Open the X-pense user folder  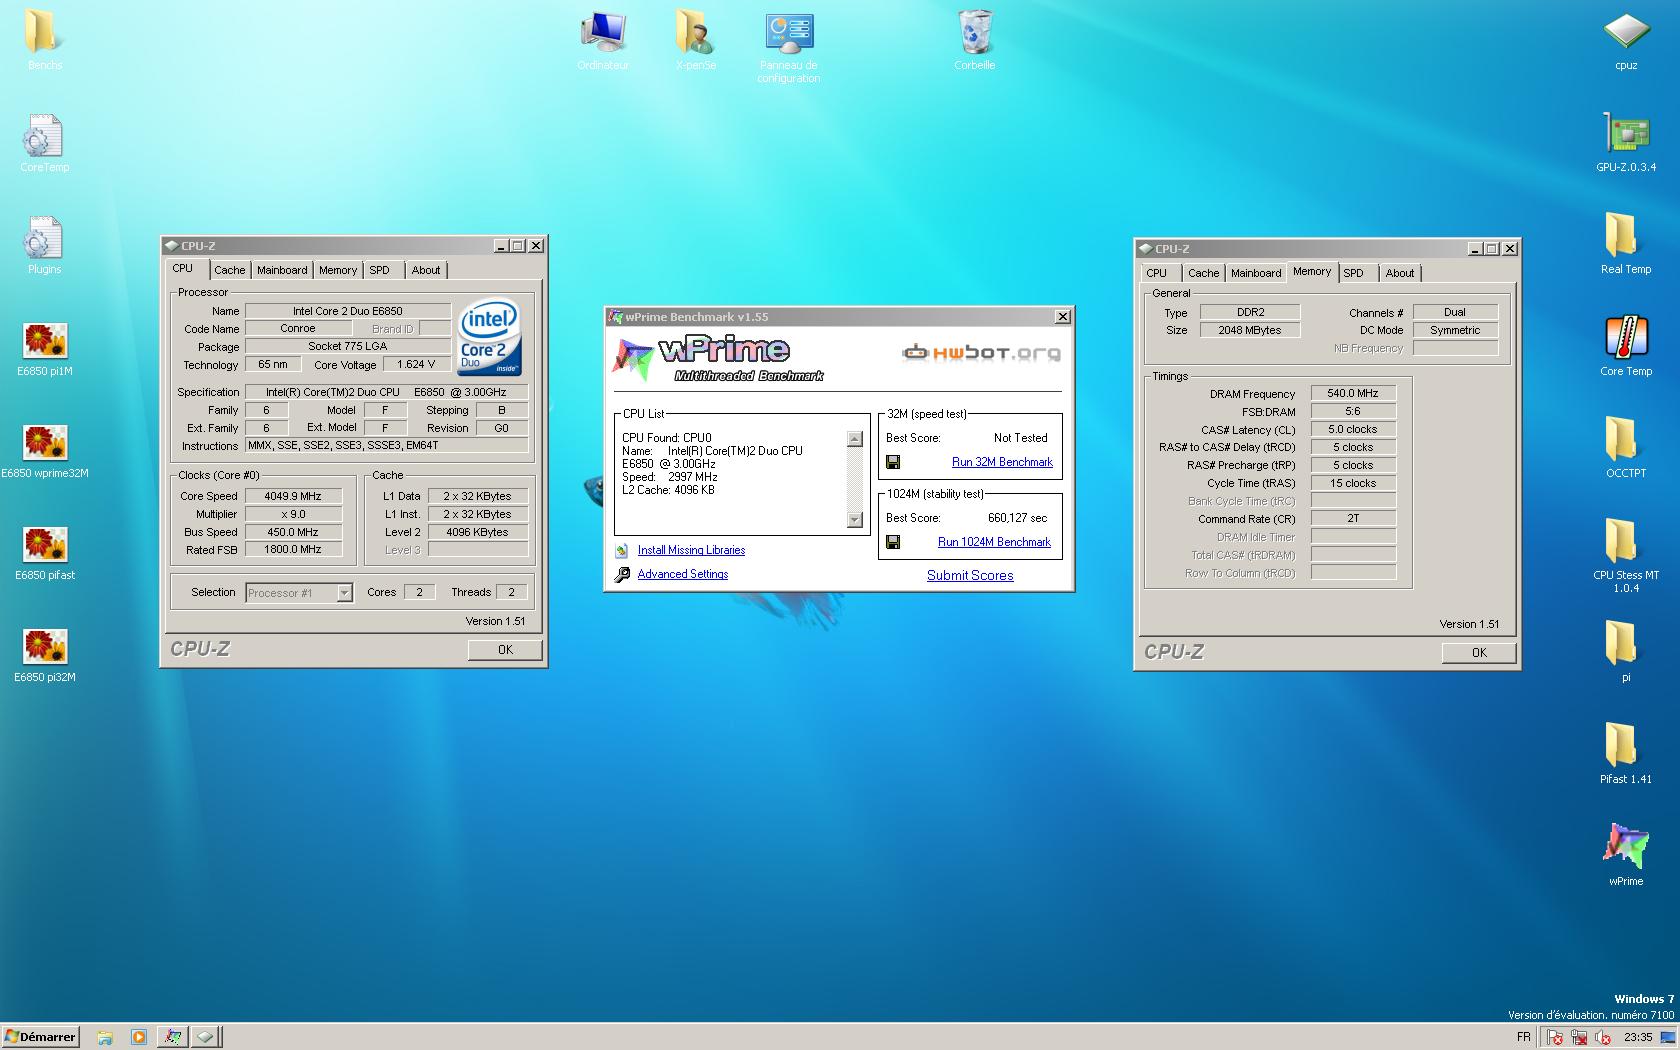coord(695,40)
